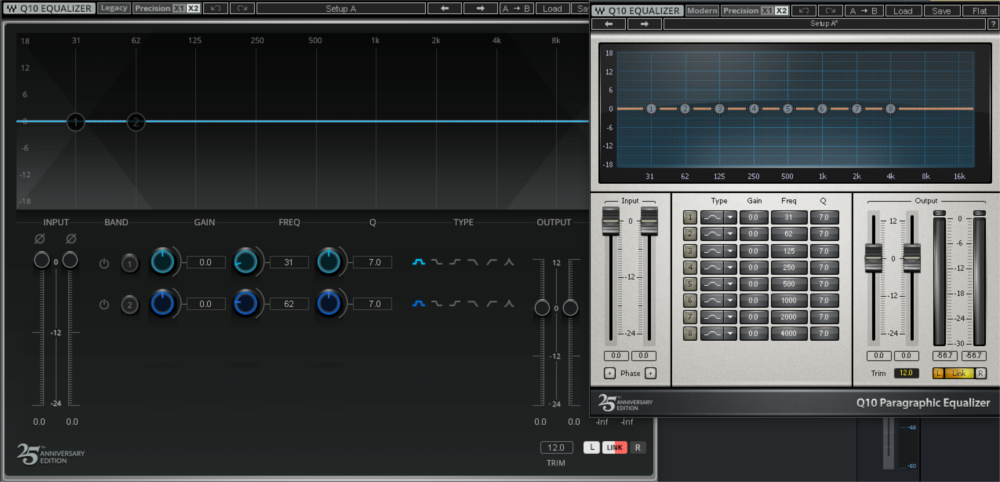Select narrow peak type for band 1
1000x482 pixels.
[509, 261]
